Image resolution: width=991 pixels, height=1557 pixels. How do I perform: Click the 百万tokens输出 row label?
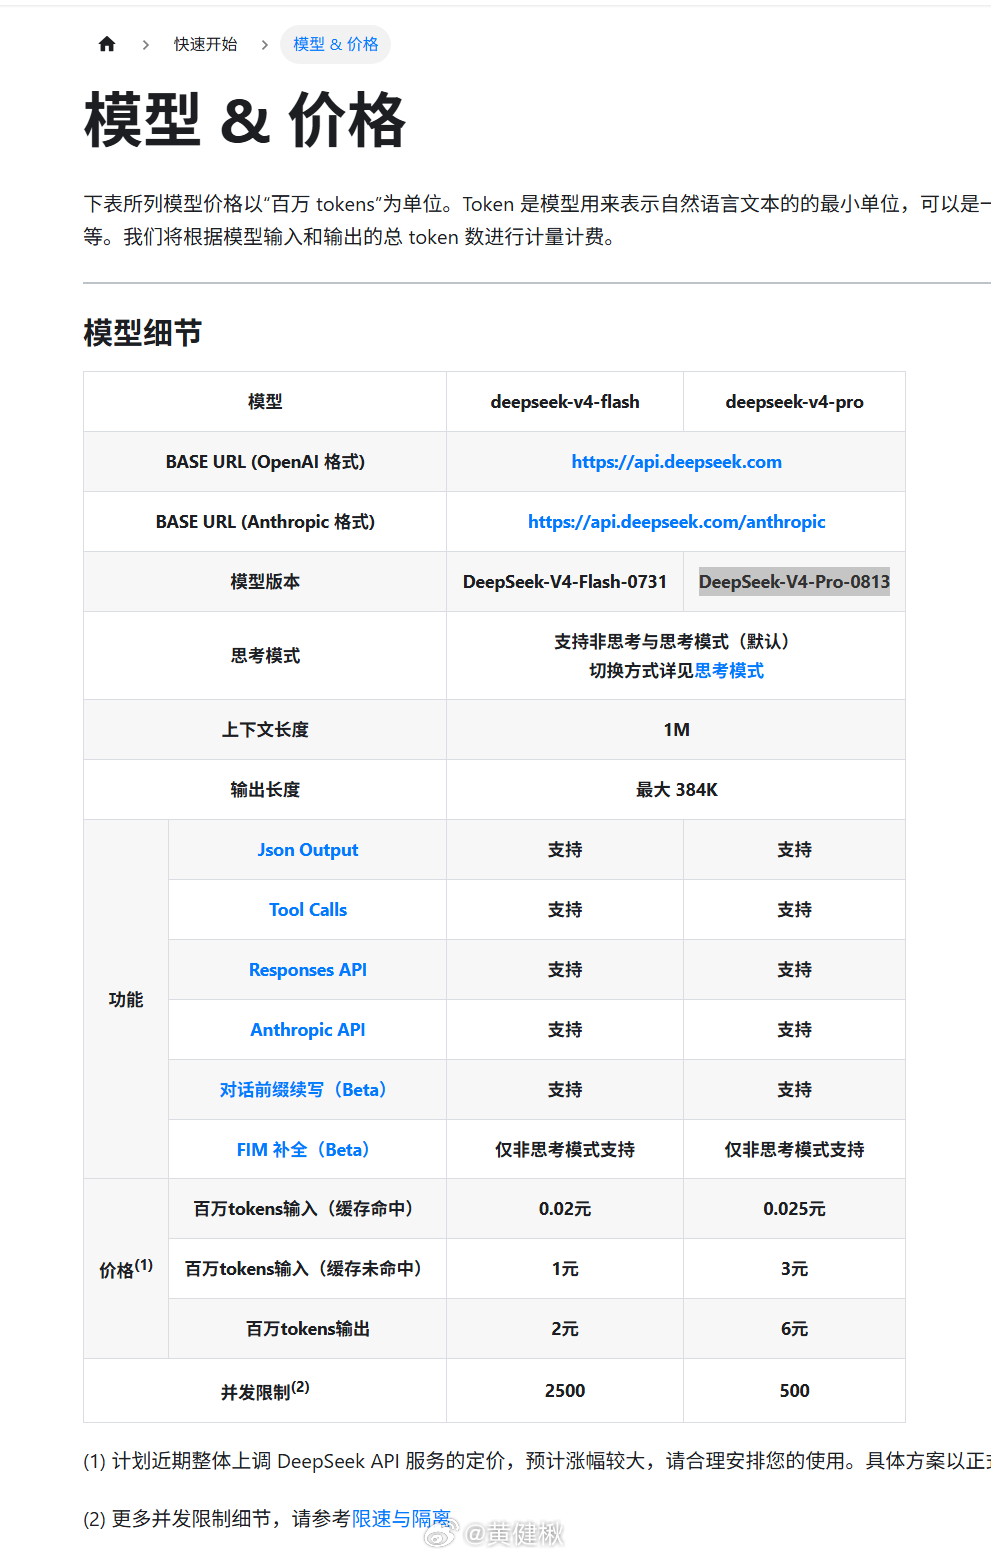click(308, 1329)
